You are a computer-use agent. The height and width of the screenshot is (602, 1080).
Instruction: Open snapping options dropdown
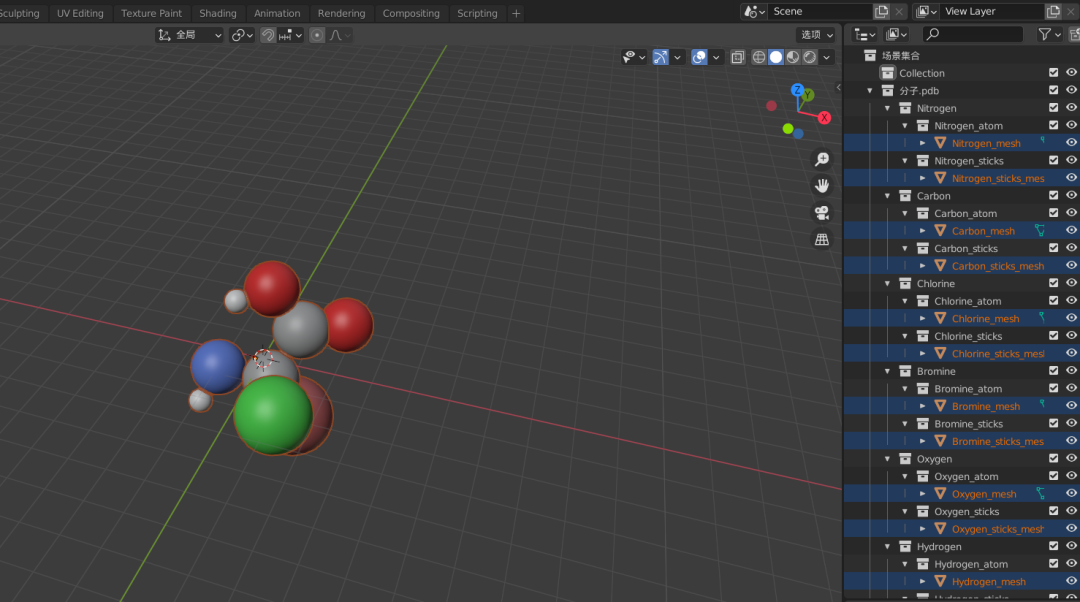tap(291, 35)
